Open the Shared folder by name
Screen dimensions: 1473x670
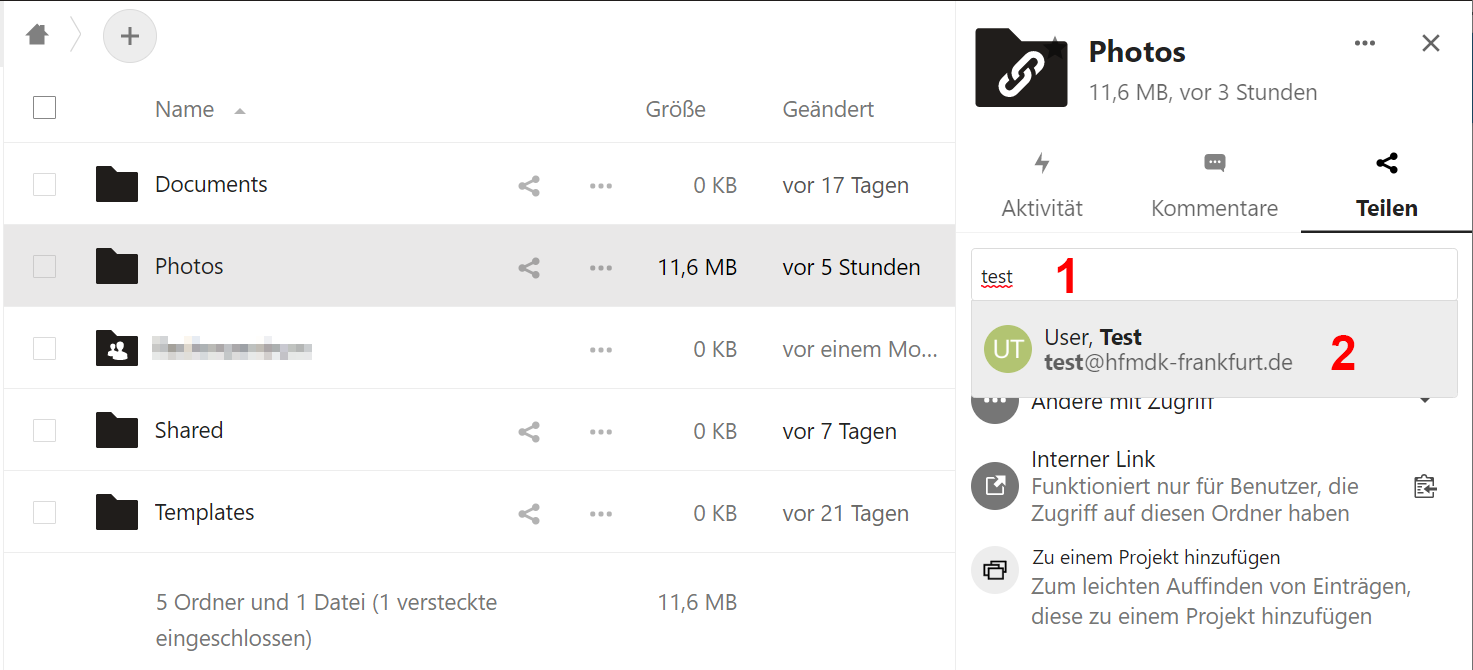tap(189, 430)
